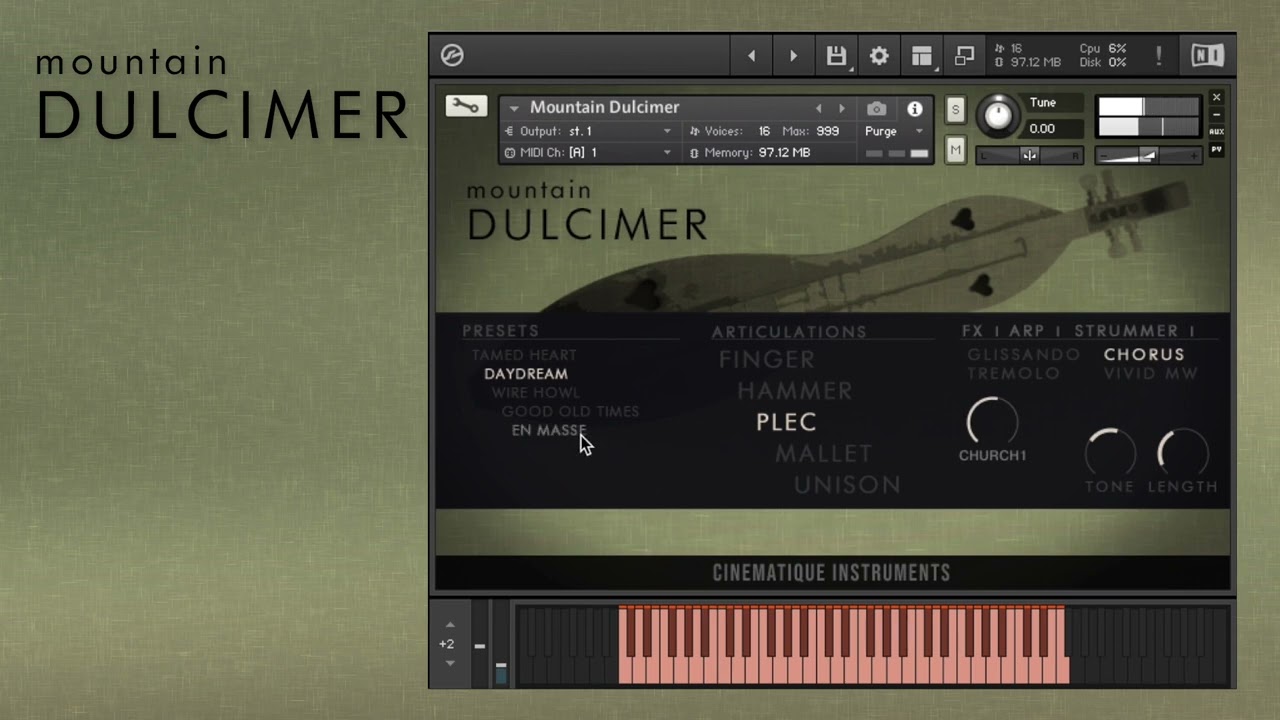Image resolution: width=1280 pixels, height=720 pixels.
Task: Open the instrument info icon
Action: (914, 108)
